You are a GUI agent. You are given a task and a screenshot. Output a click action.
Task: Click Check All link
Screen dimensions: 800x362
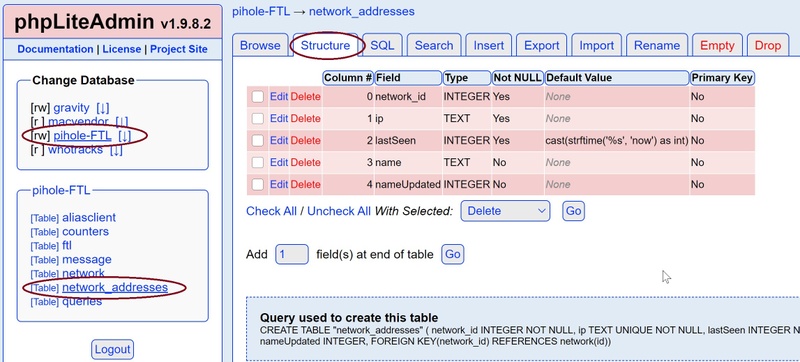point(271,211)
